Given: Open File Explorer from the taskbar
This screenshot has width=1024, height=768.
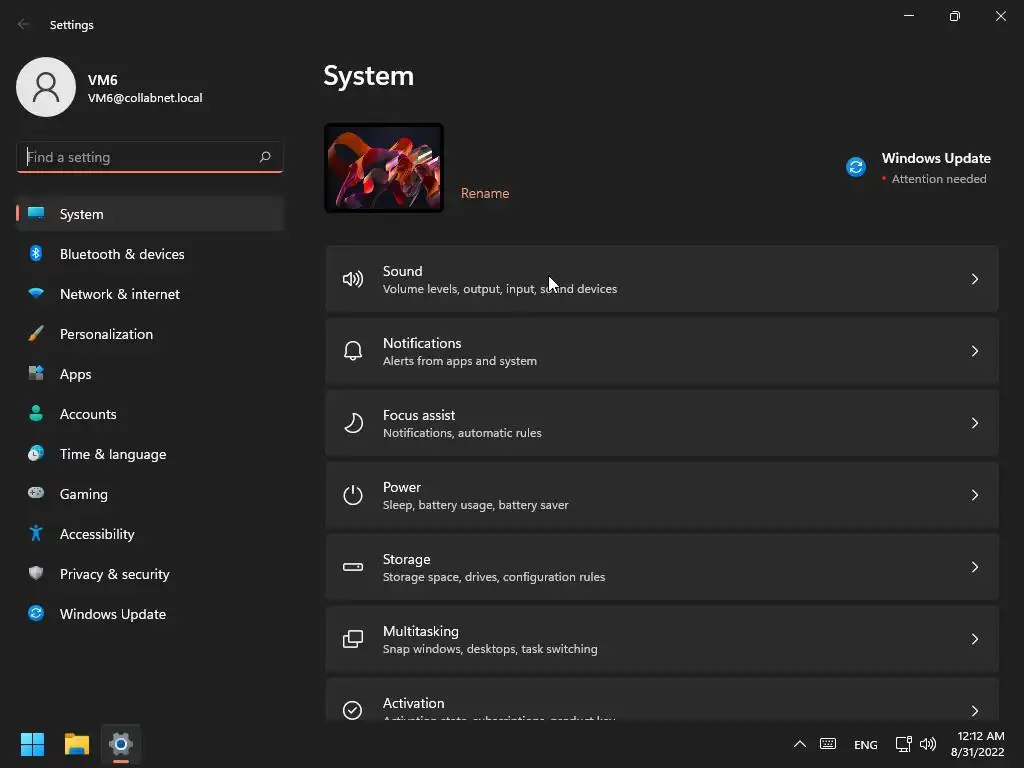Looking at the screenshot, I should click(76, 744).
